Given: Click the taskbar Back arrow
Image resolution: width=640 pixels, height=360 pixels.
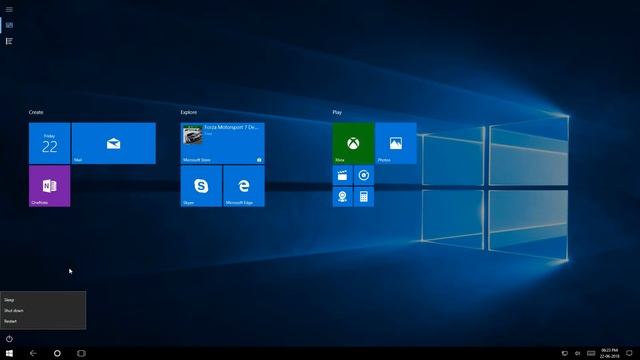Looking at the screenshot, I should (33, 353).
